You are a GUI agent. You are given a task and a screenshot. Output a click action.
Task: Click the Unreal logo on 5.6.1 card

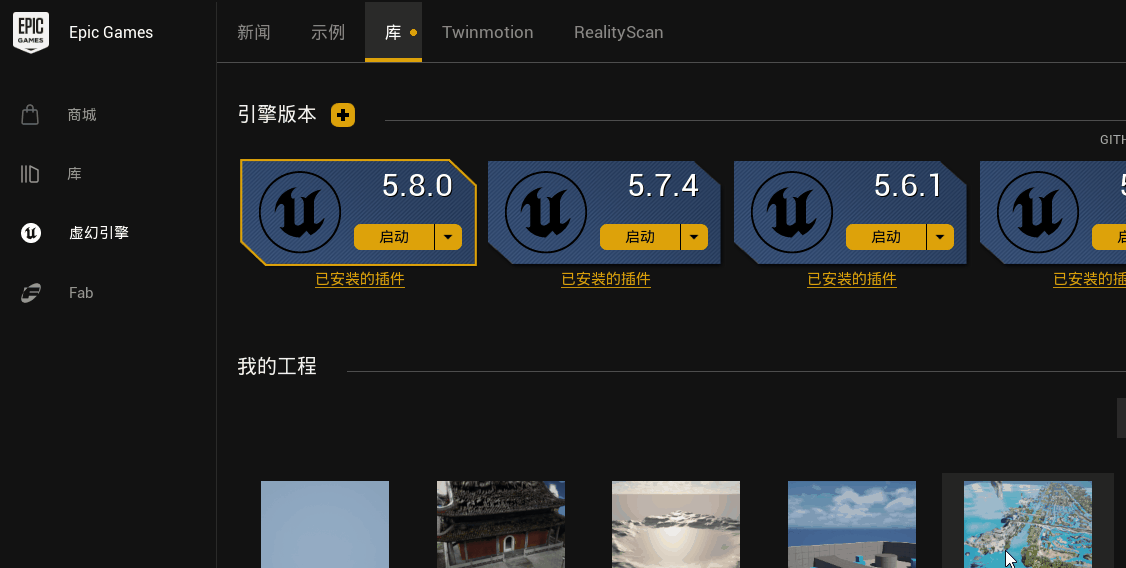(792, 212)
